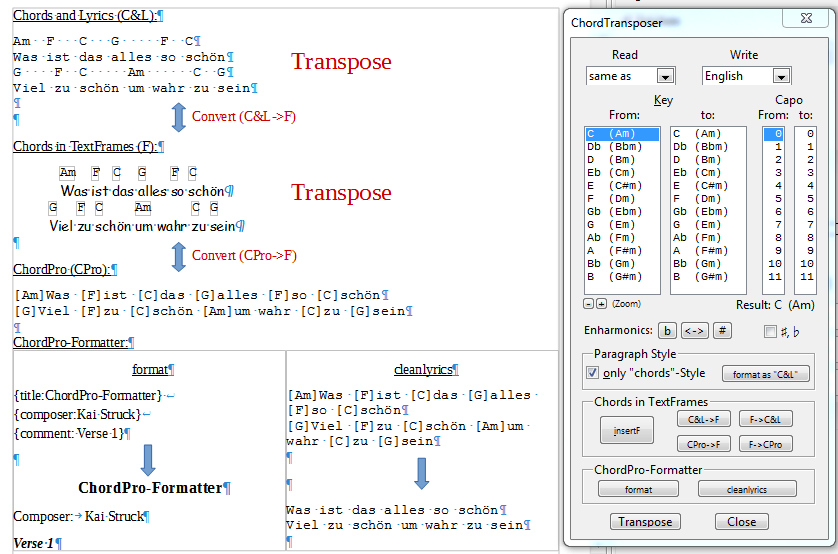Screen dimensions: 838x554
Task: Click the C&L->F convert button
Action: (x=703, y=419)
